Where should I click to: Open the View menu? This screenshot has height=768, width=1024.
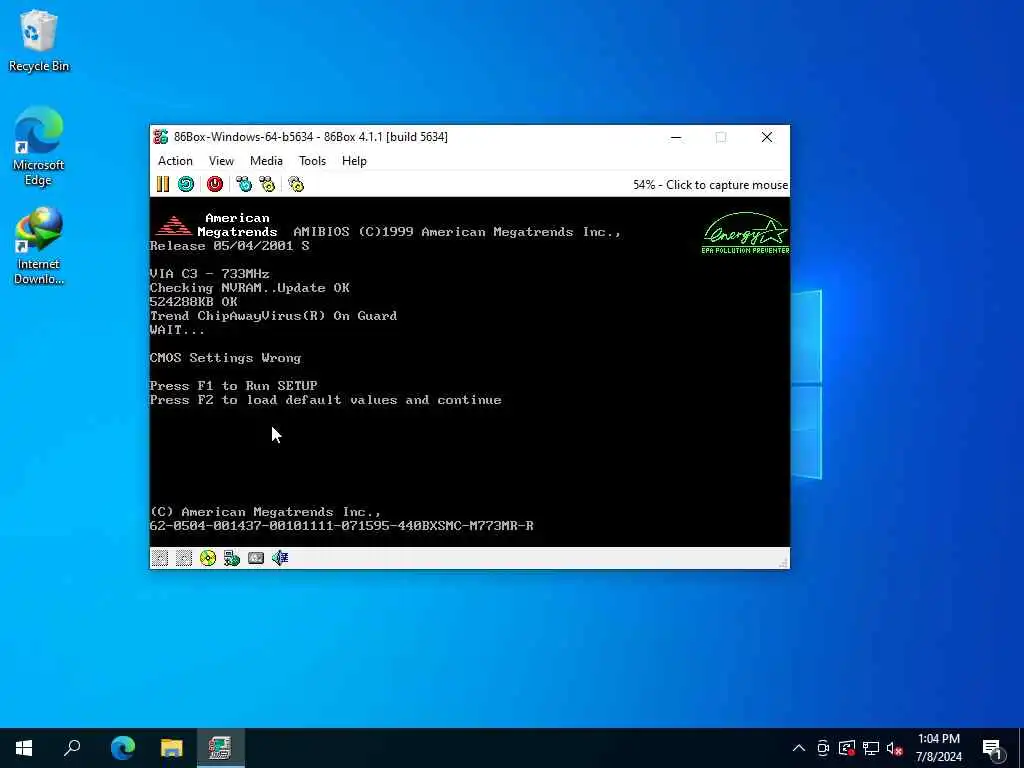click(221, 161)
